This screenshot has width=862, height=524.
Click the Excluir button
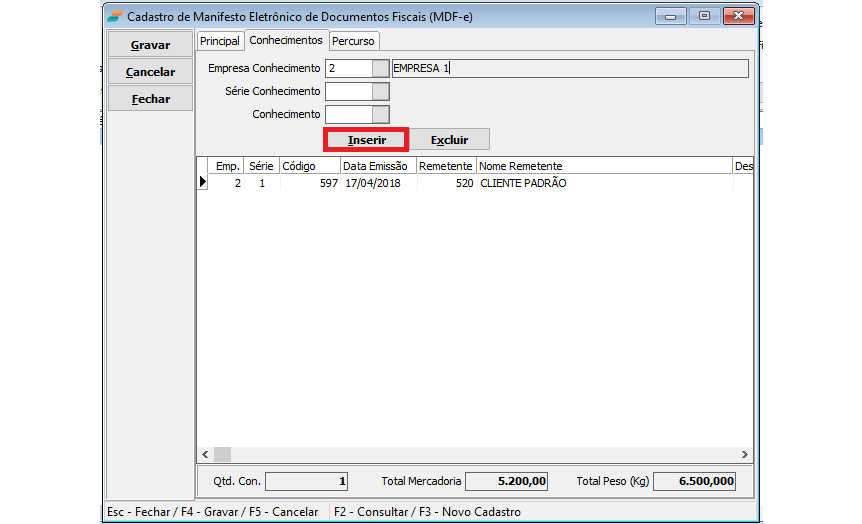449,140
